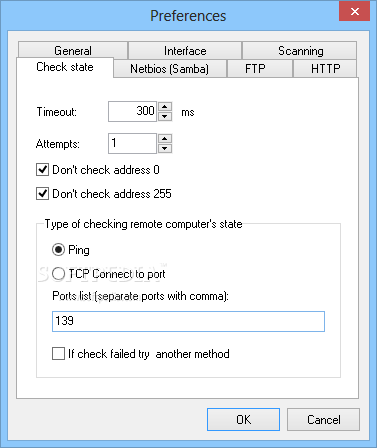Switch to the Interface tab

[185, 50]
